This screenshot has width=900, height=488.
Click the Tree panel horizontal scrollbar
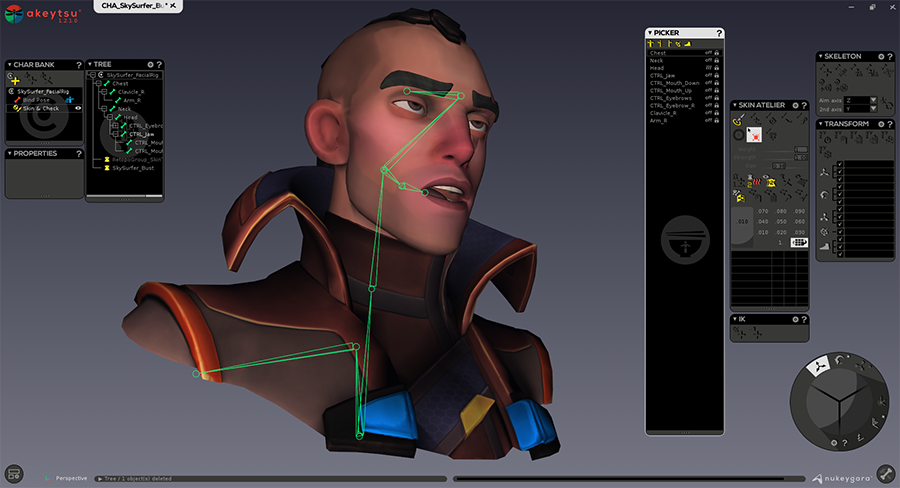point(124,196)
